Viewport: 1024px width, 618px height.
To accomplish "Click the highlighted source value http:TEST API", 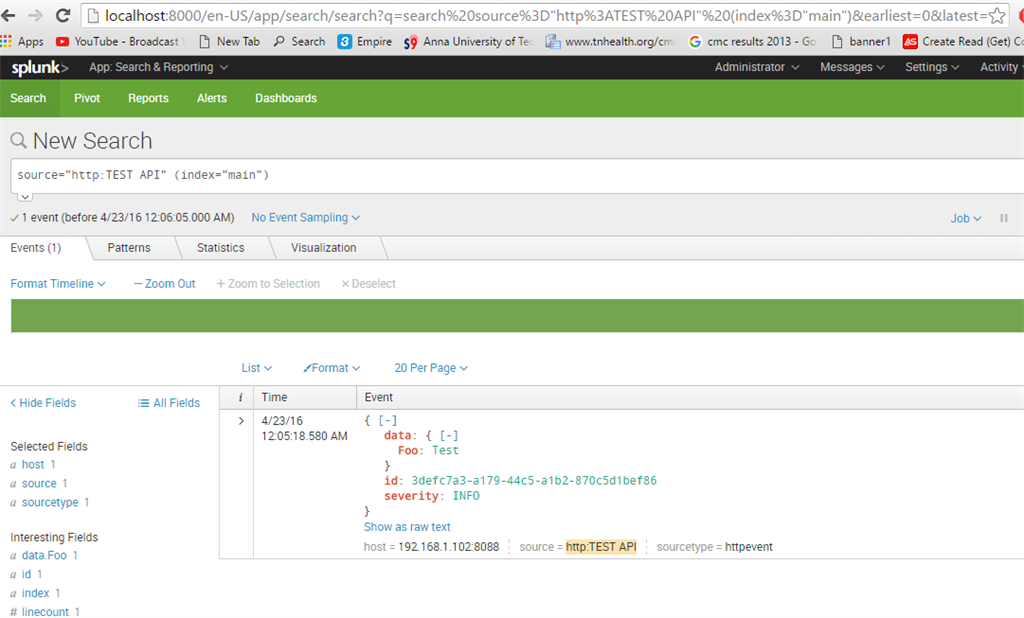I will [601, 547].
